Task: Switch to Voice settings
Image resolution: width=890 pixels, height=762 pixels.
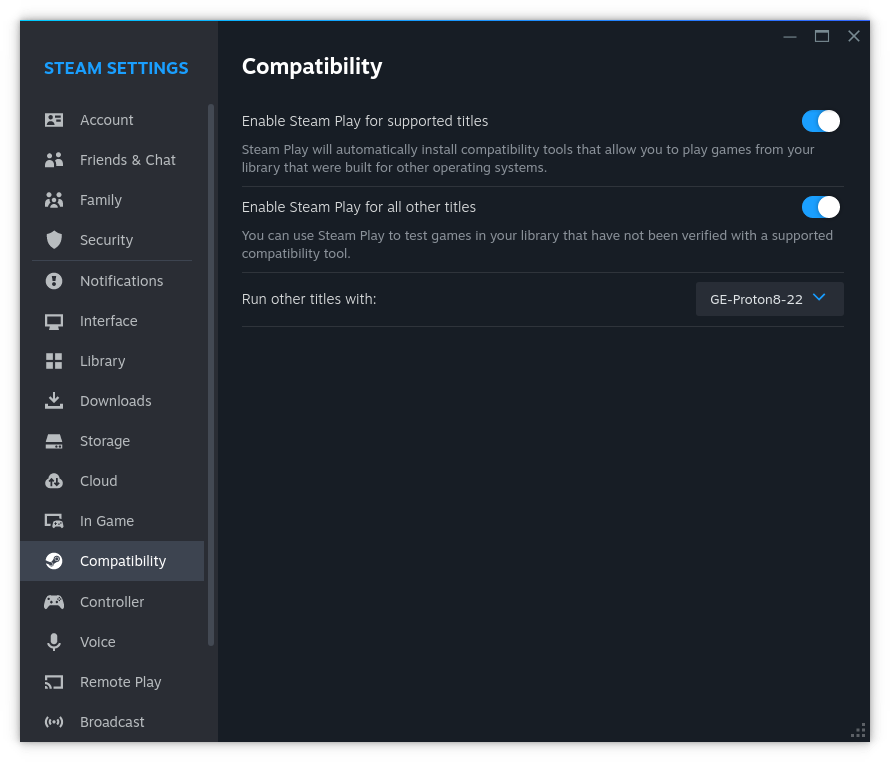Action: coord(112,642)
